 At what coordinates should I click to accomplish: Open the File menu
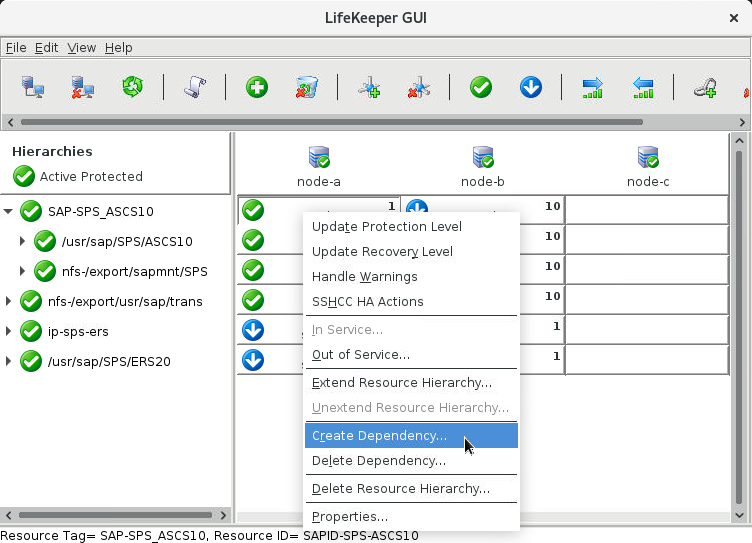(x=16, y=47)
